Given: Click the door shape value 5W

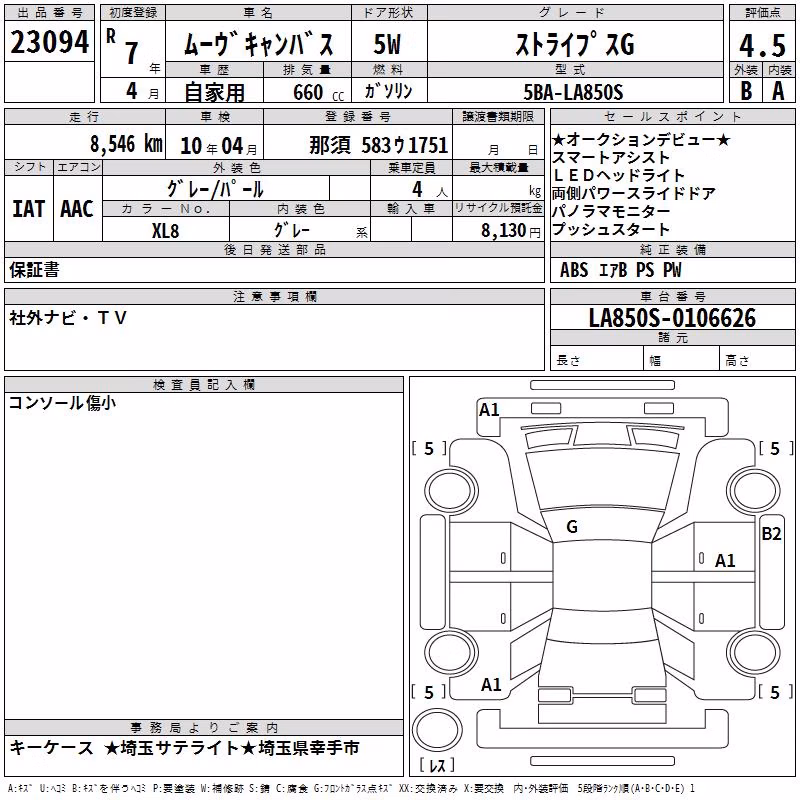Looking at the screenshot, I should (x=387, y=44).
